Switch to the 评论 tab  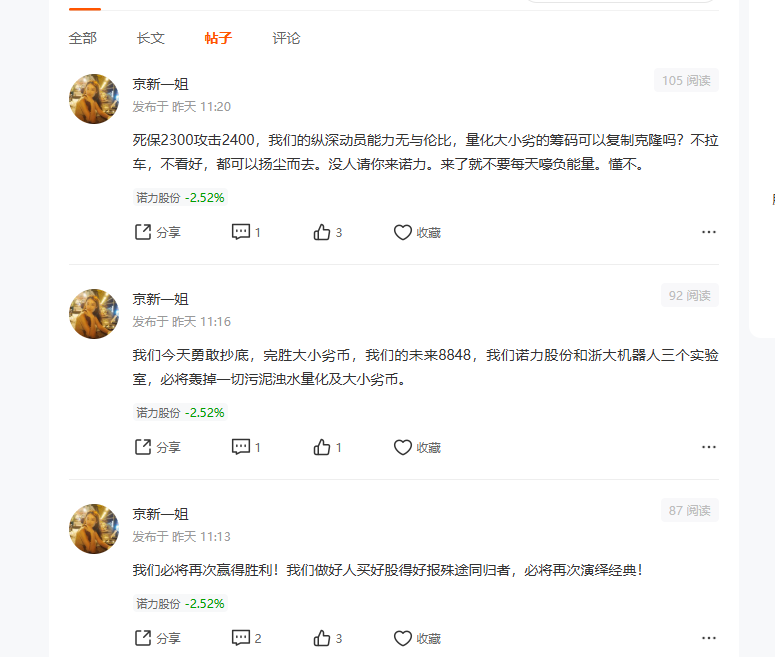(286, 38)
